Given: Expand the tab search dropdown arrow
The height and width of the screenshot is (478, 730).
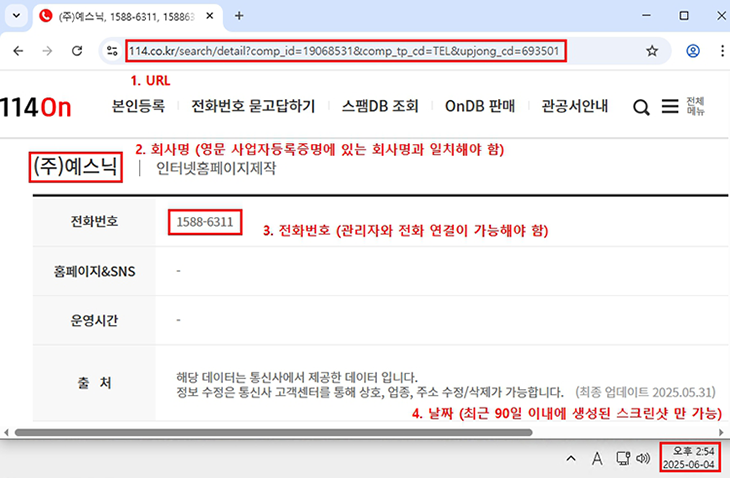Looking at the screenshot, I should 16,16.
